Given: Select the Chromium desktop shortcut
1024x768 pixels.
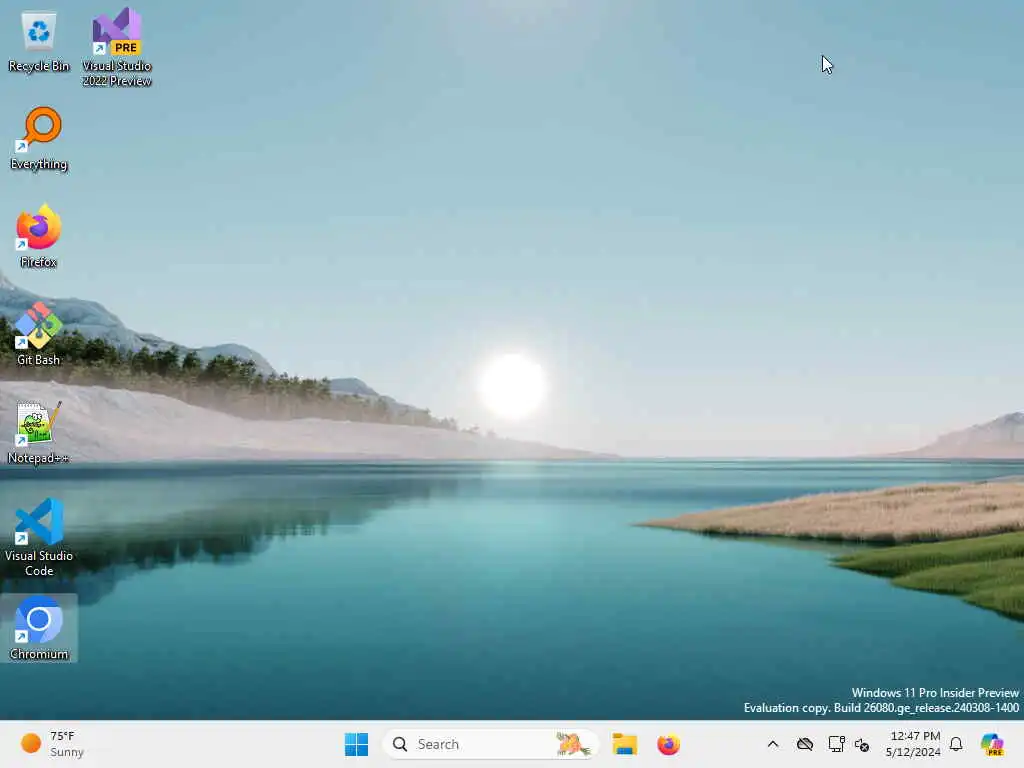Looking at the screenshot, I should coord(39,628).
